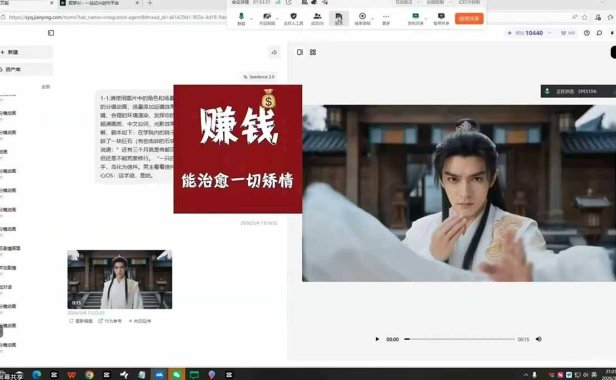Play the video preview

coord(377,339)
